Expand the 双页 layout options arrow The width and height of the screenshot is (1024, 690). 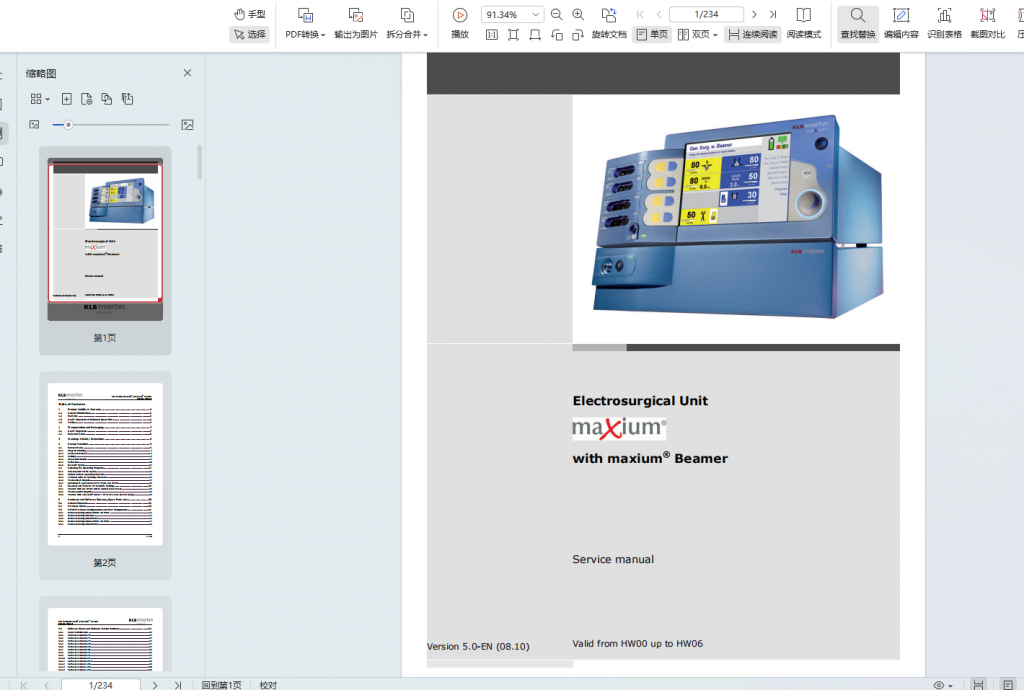715,35
